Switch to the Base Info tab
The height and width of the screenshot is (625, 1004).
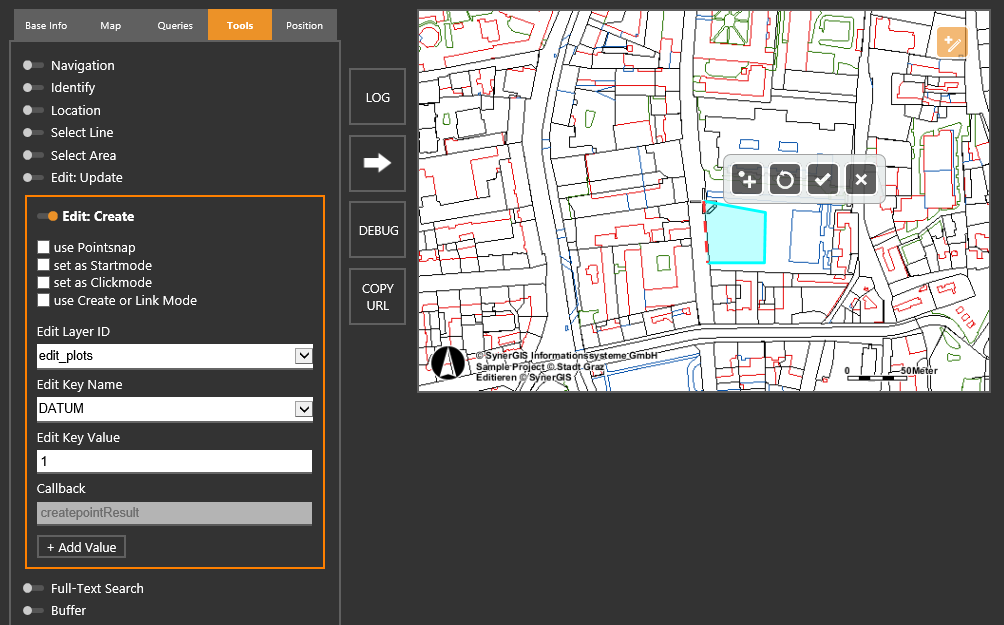[46, 25]
